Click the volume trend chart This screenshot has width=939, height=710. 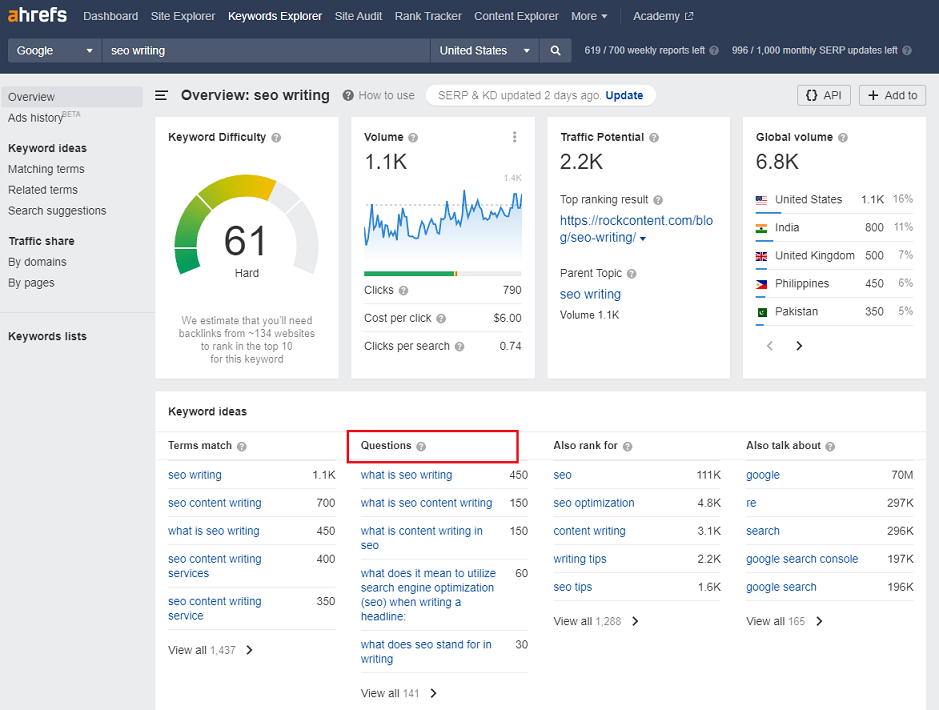click(442, 220)
